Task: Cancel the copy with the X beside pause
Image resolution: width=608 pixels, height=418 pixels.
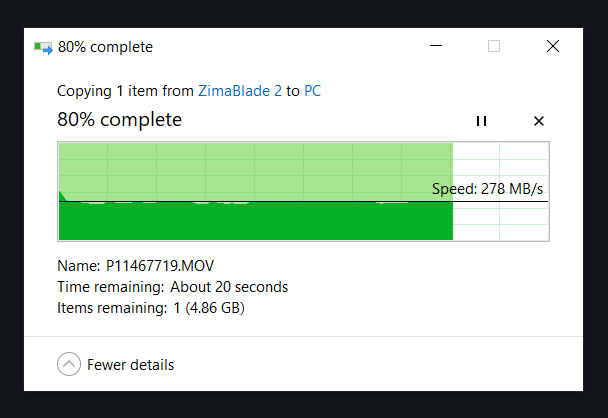Action: click(539, 121)
